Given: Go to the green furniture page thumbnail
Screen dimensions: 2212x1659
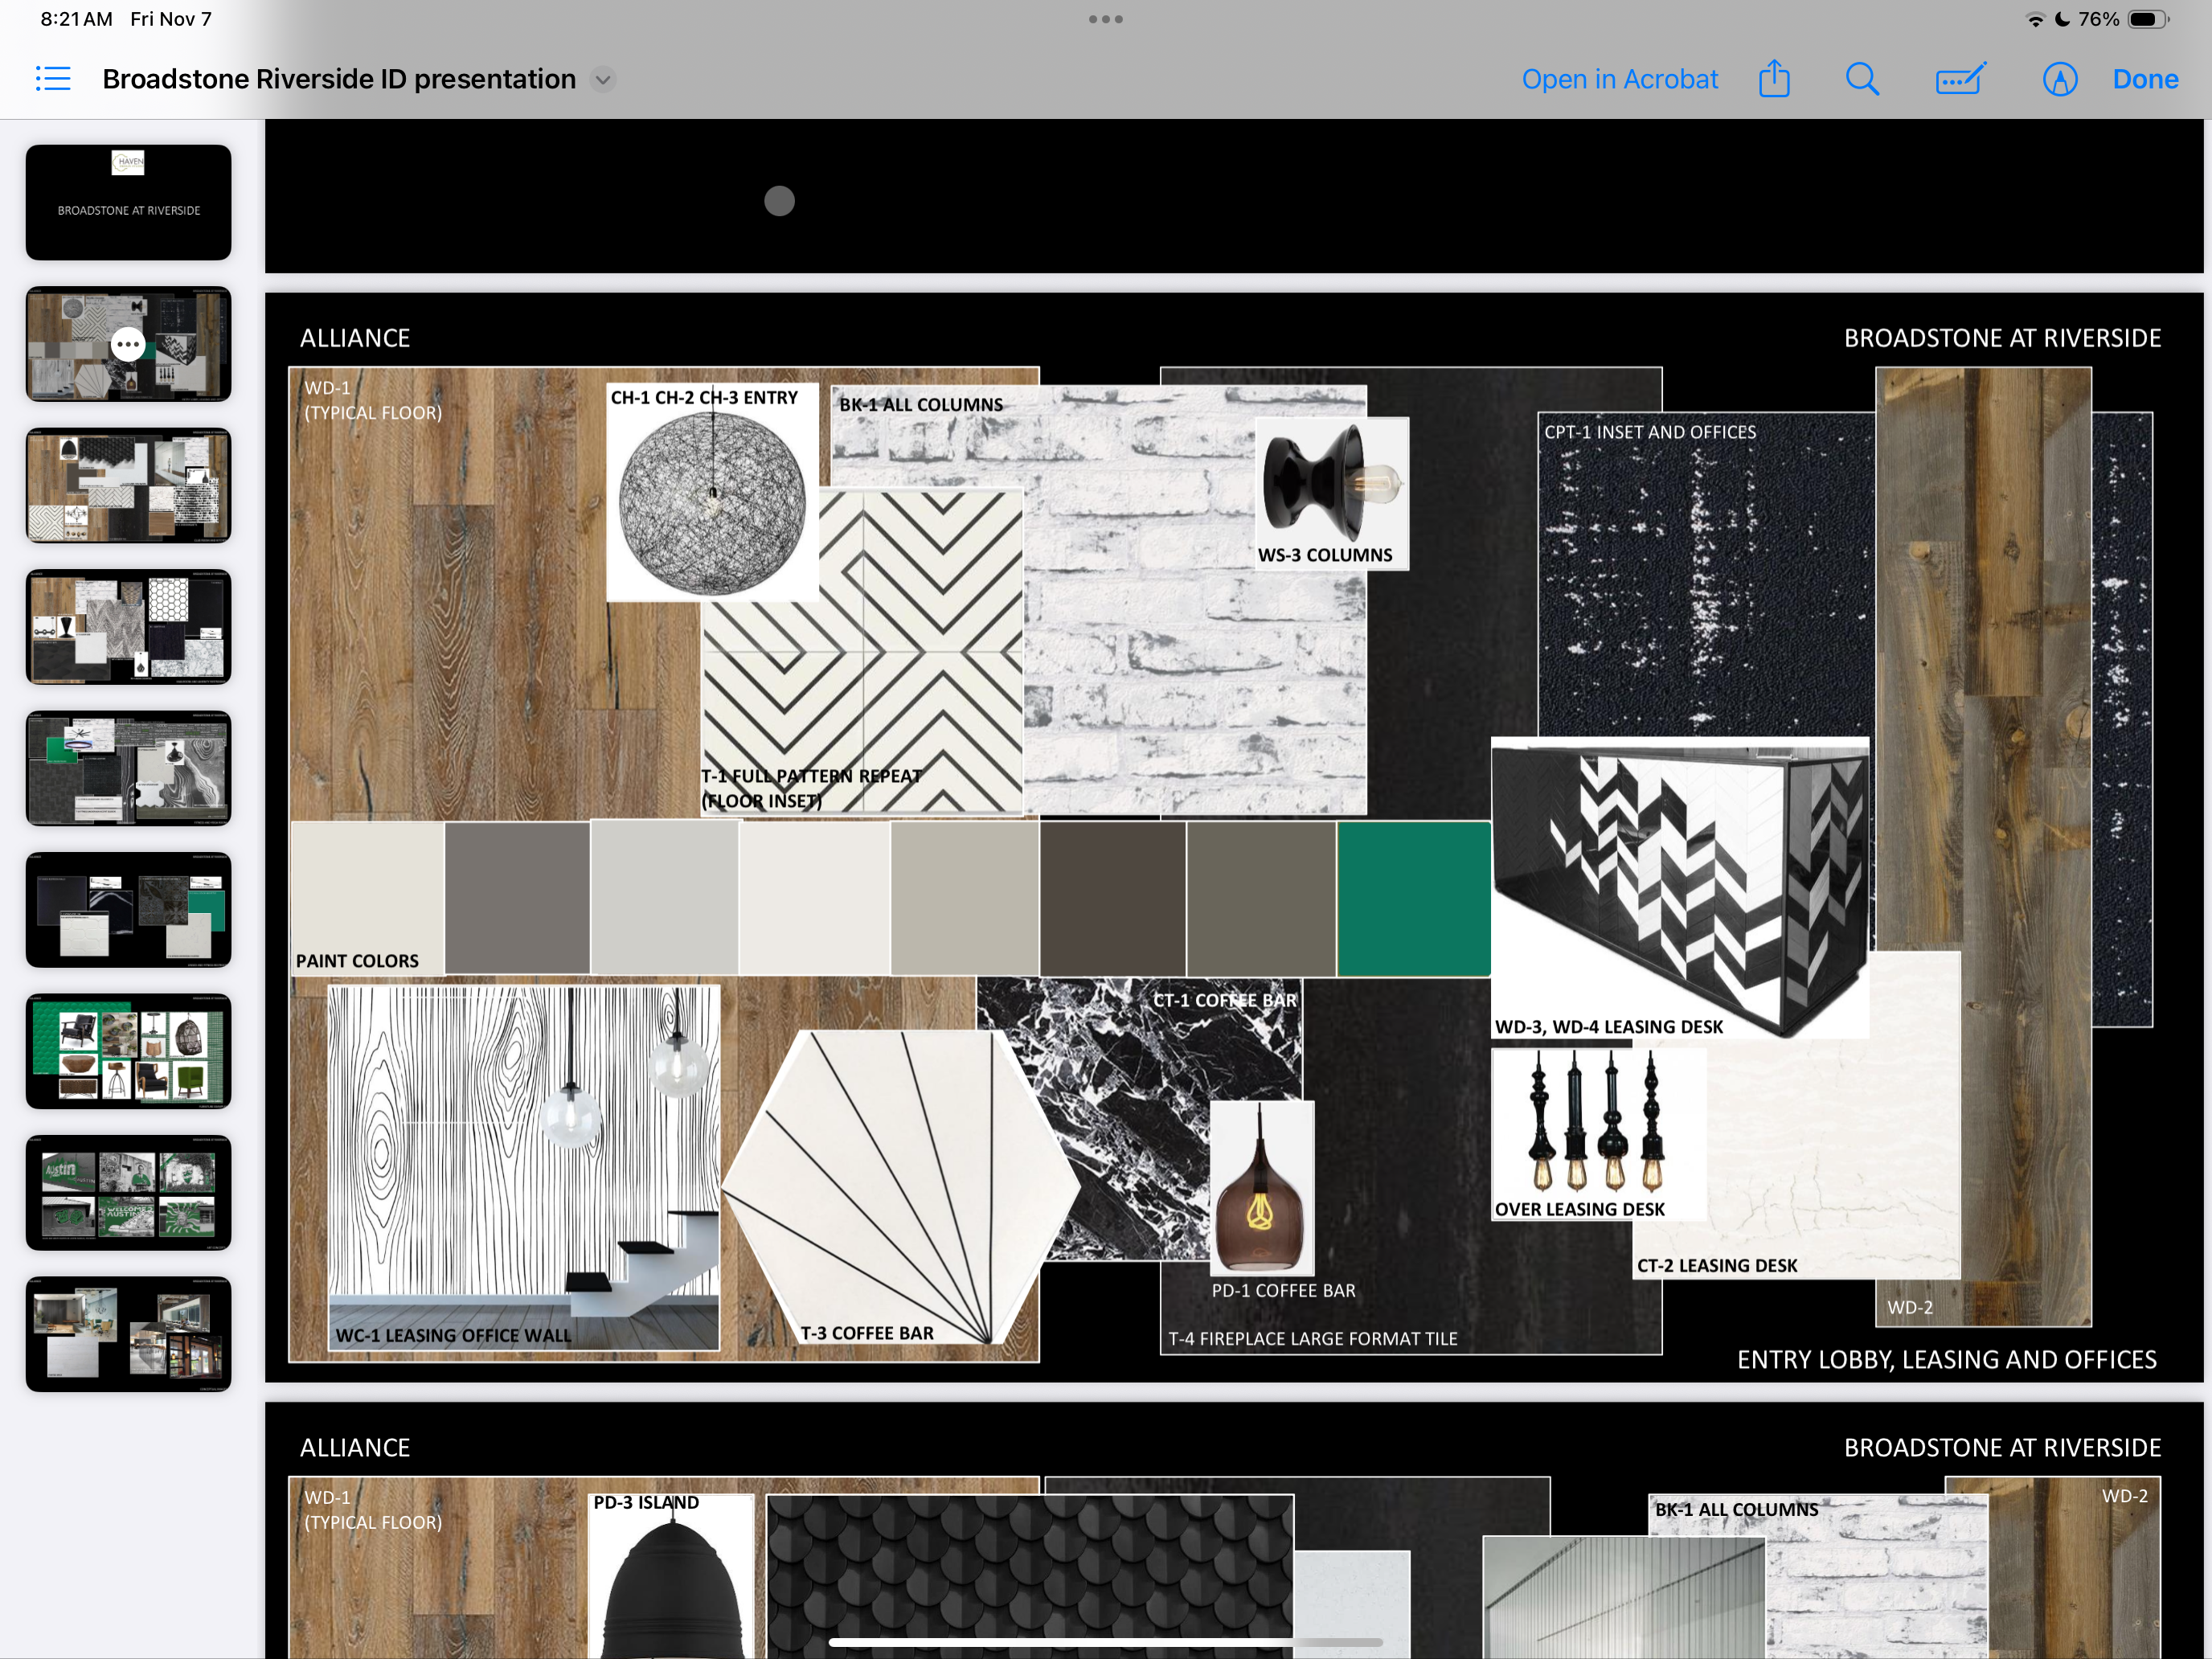Looking at the screenshot, I should point(128,1050).
